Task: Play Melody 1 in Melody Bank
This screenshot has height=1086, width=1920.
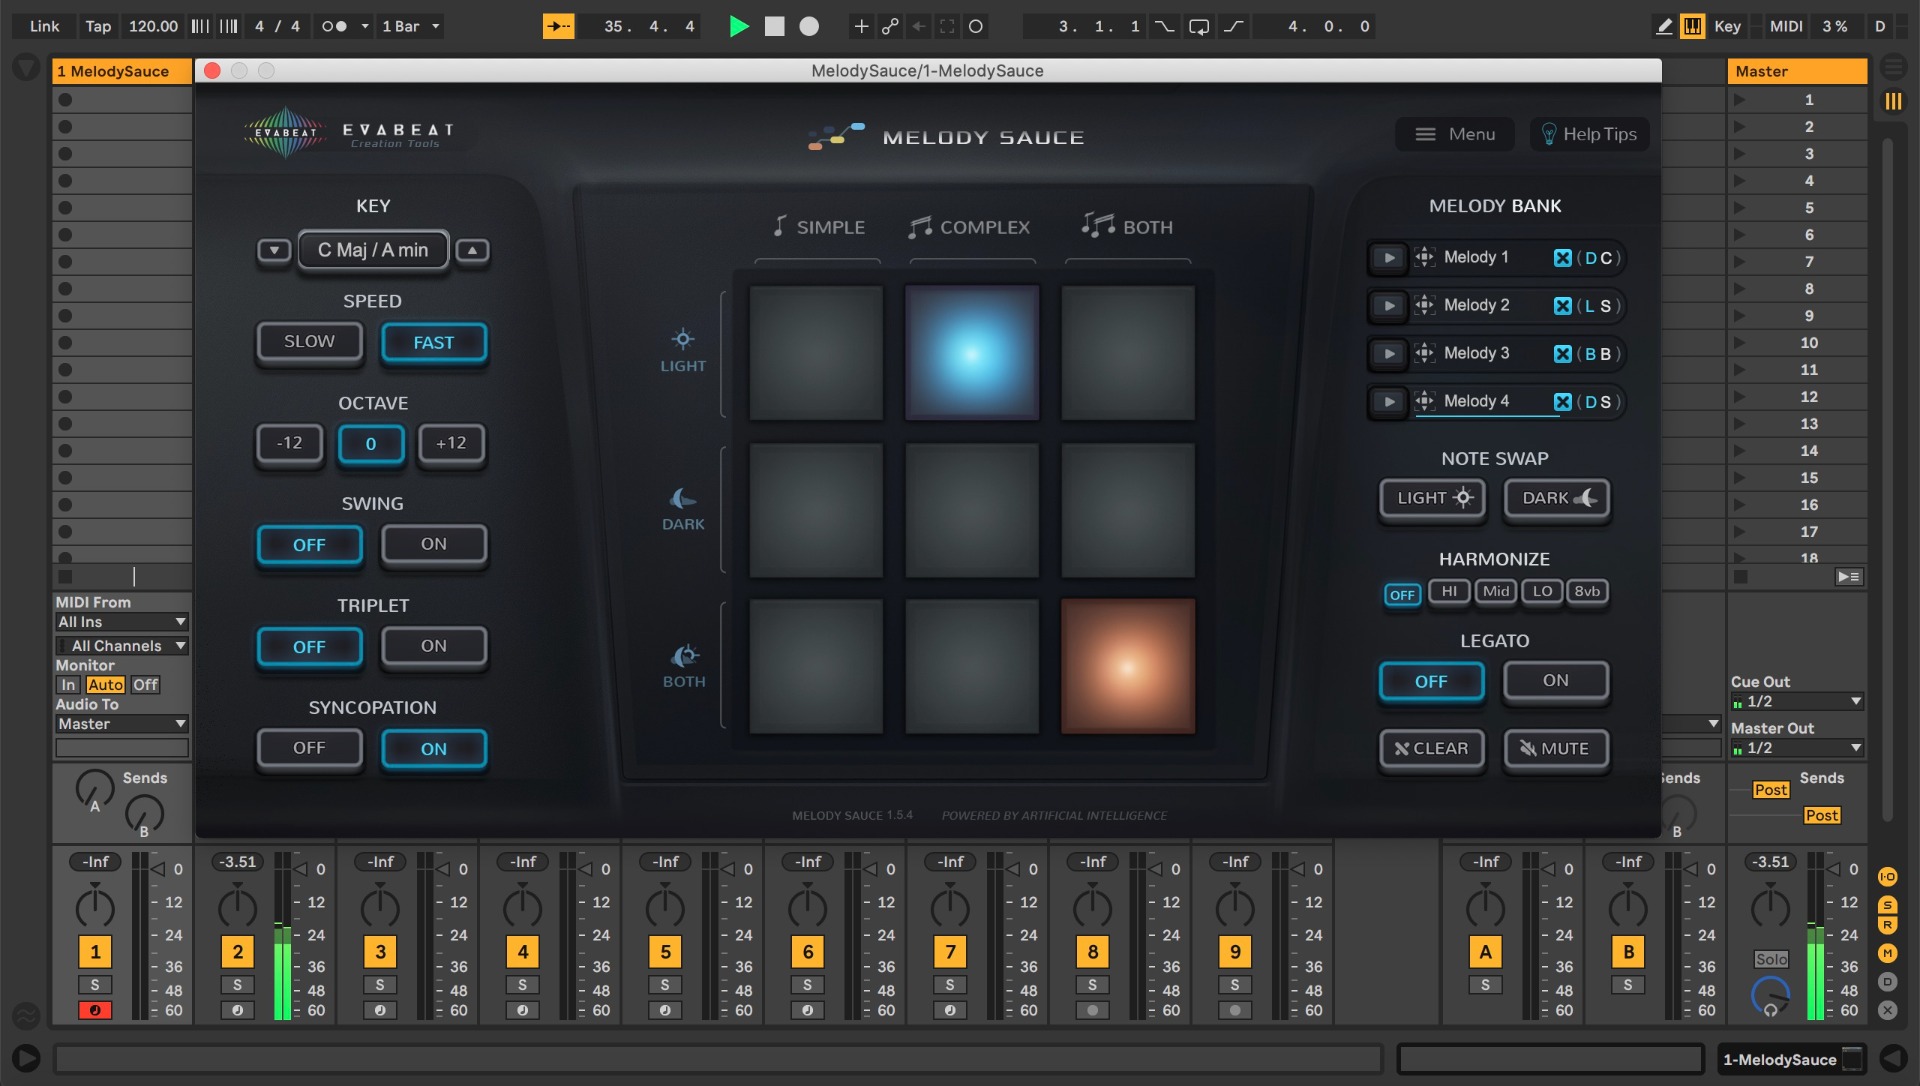Action: [1389, 258]
